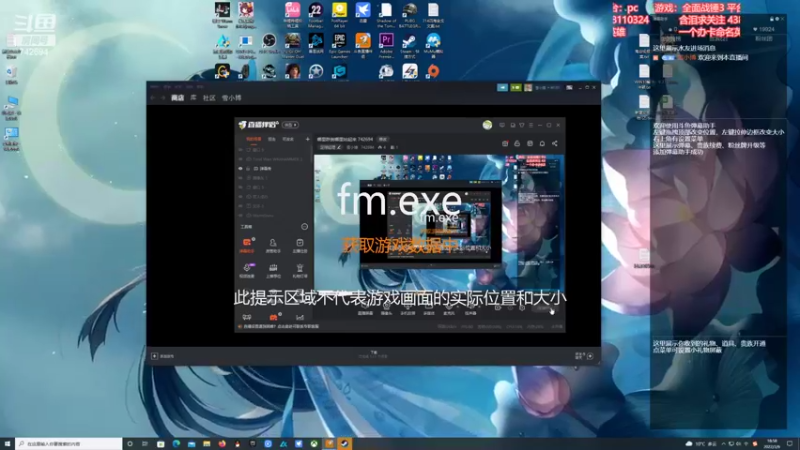Open notification center icon on taskbar
Screen dimensions: 800x450
[790, 444]
